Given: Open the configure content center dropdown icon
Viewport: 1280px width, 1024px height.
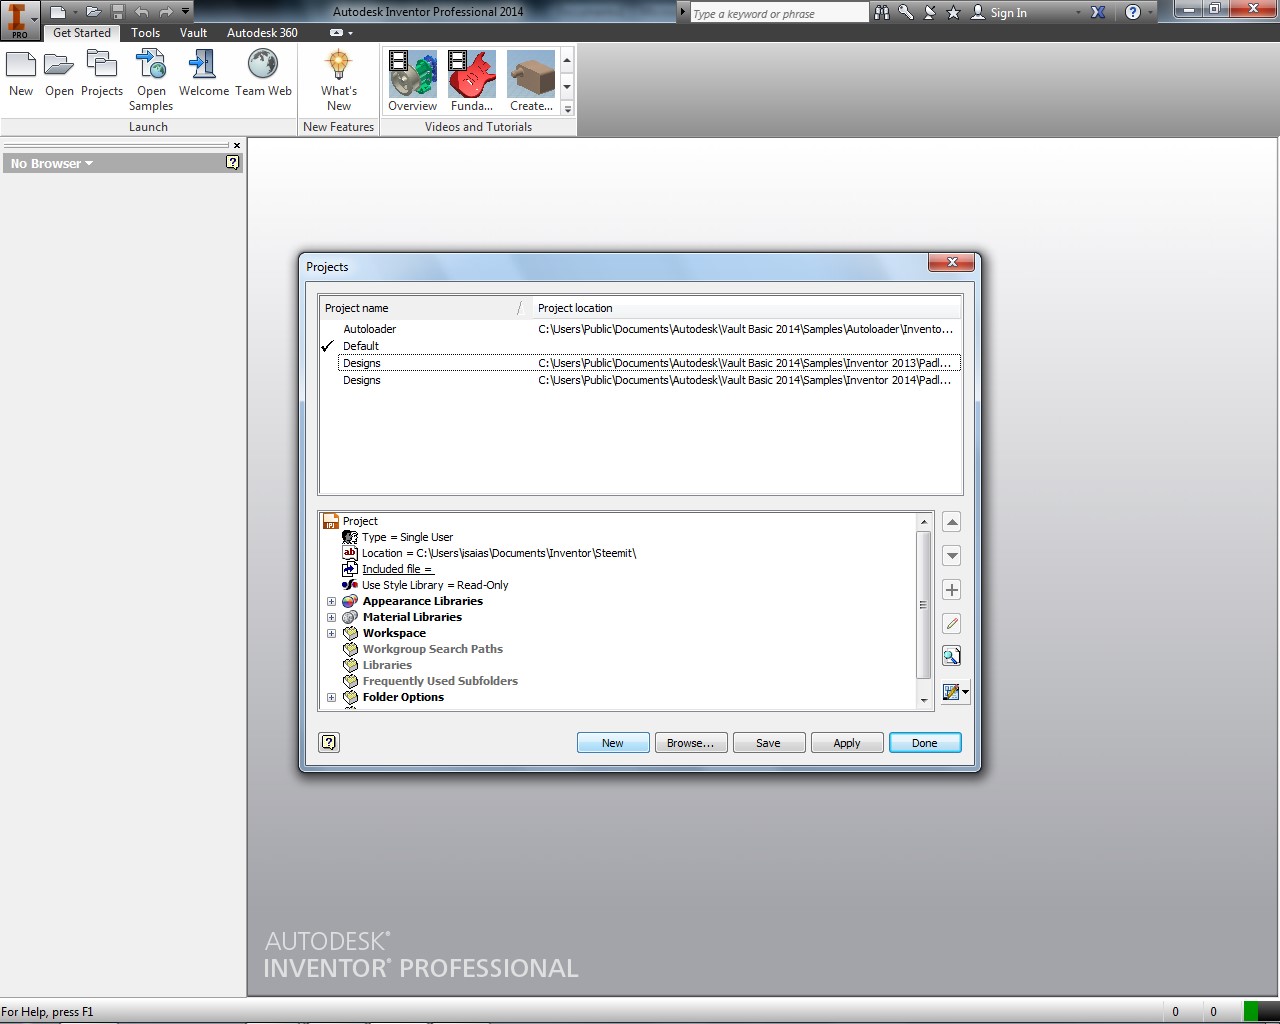Looking at the screenshot, I should (955, 691).
